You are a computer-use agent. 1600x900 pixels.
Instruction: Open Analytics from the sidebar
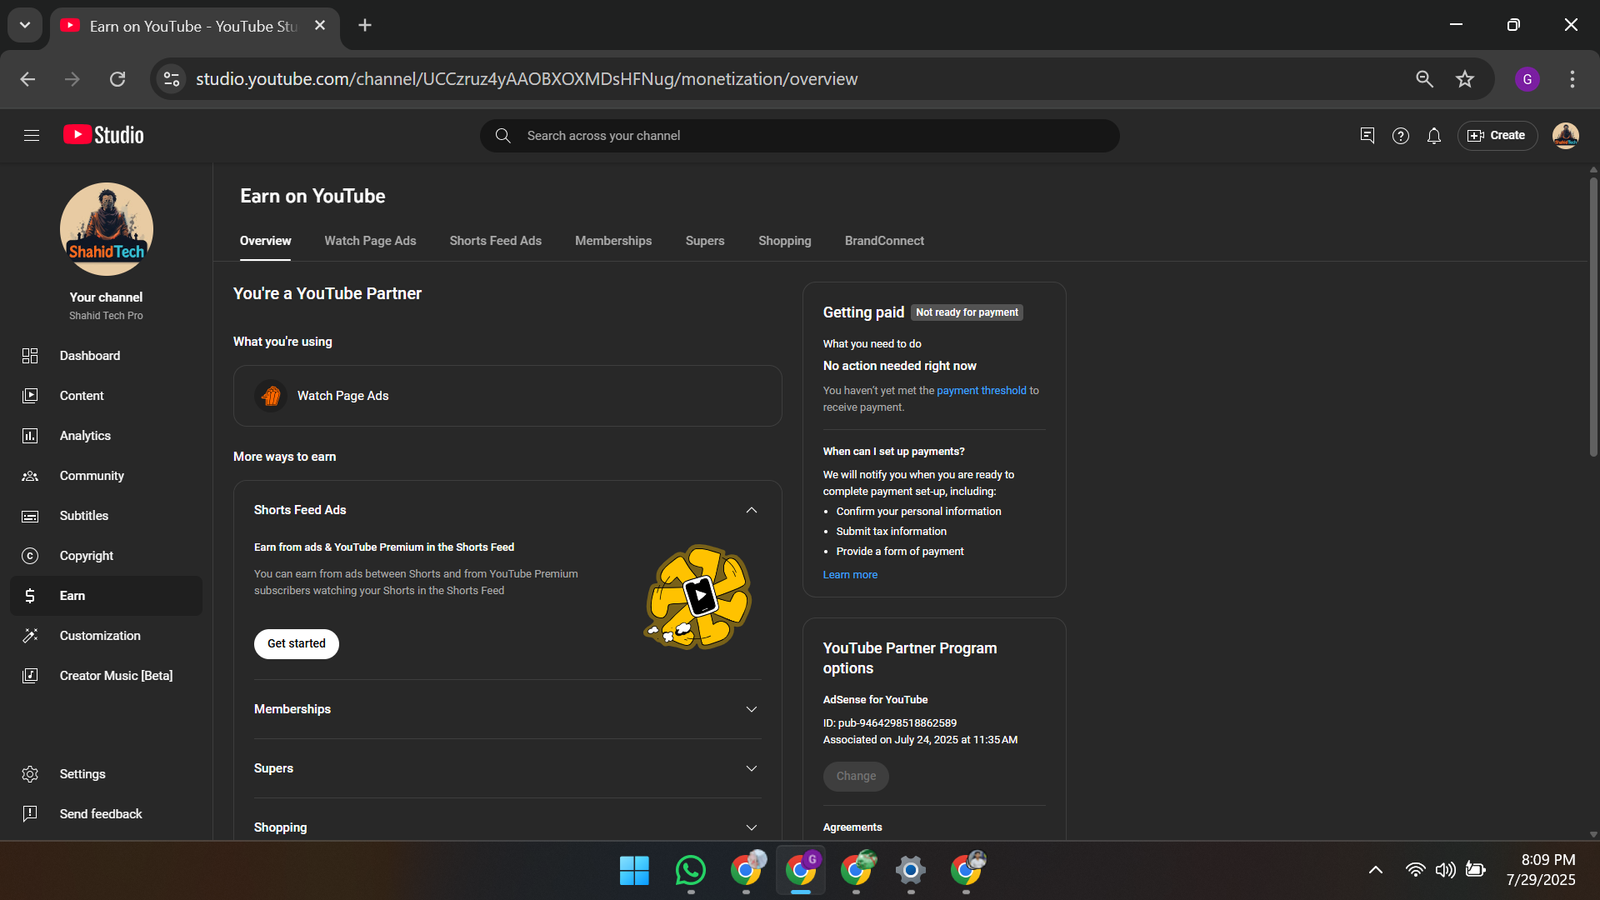(106, 436)
